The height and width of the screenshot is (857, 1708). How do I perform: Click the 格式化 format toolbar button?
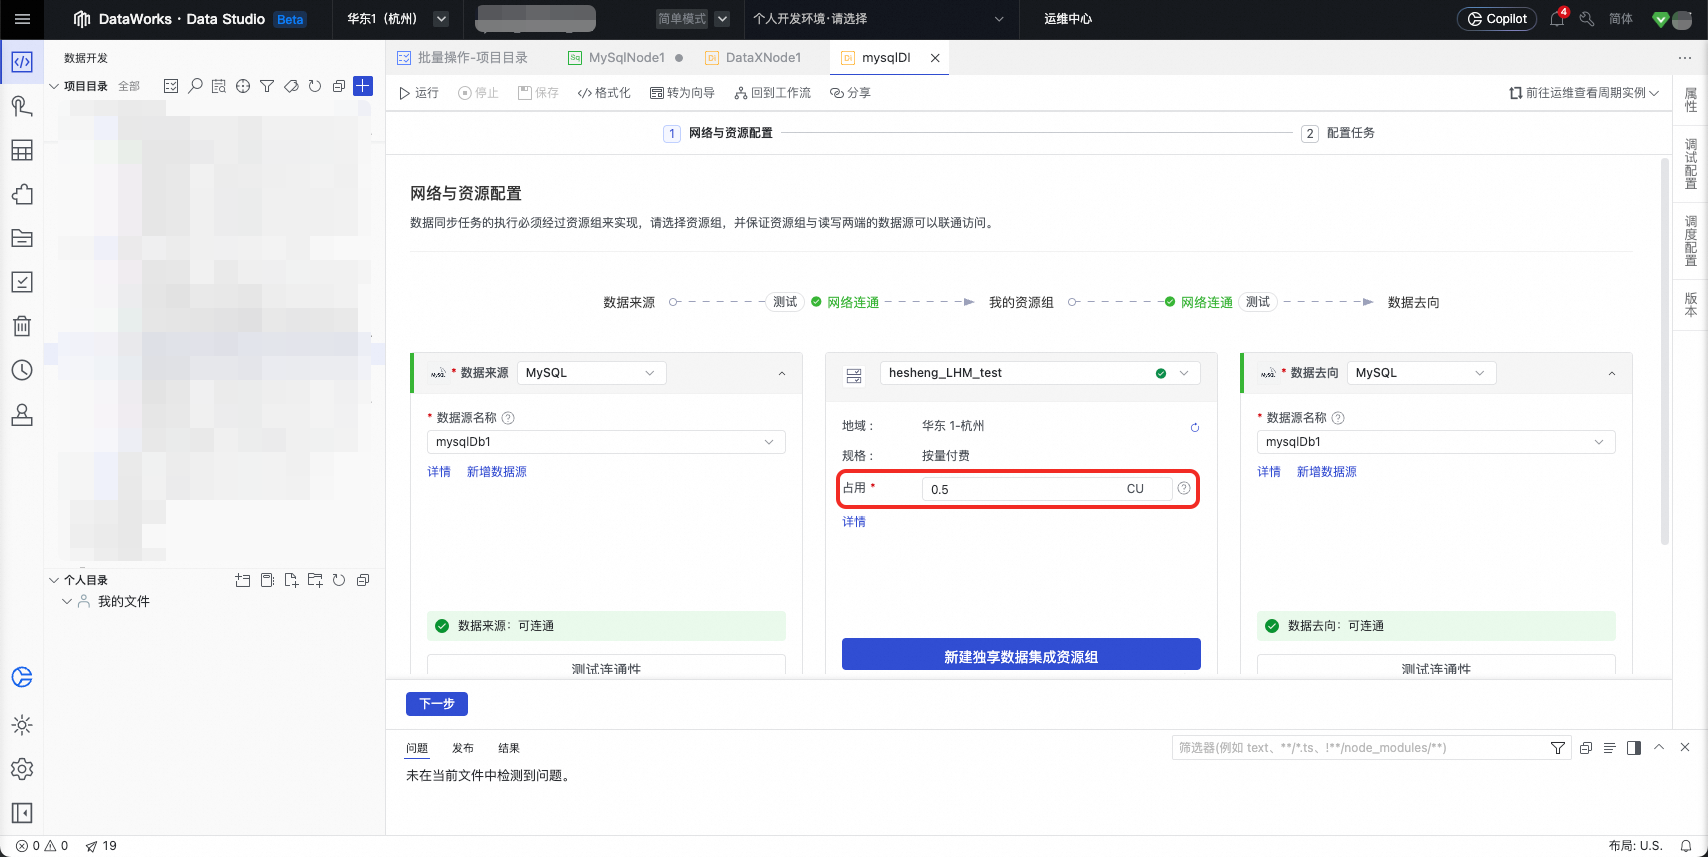click(604, 93)
